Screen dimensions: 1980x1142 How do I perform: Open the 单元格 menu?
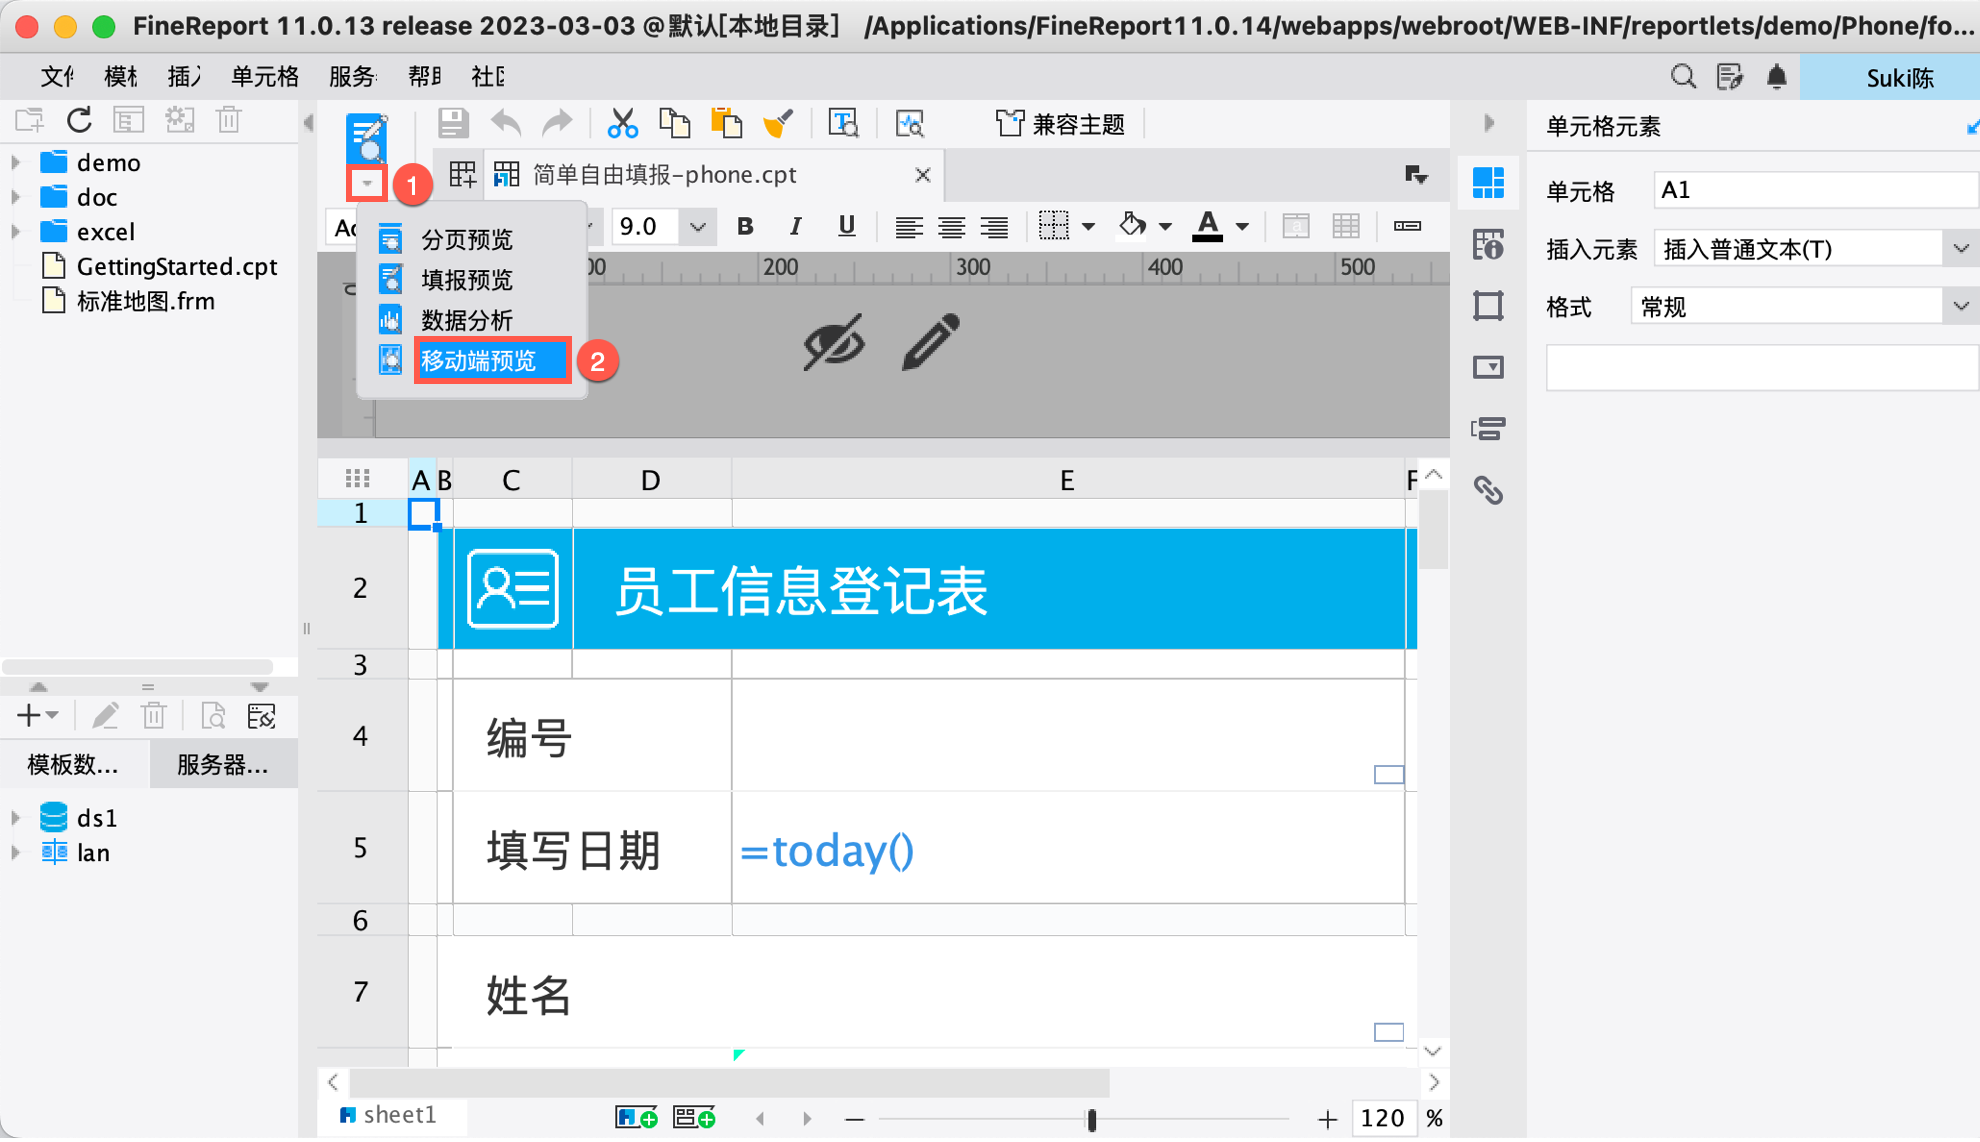tap(264, 77)
